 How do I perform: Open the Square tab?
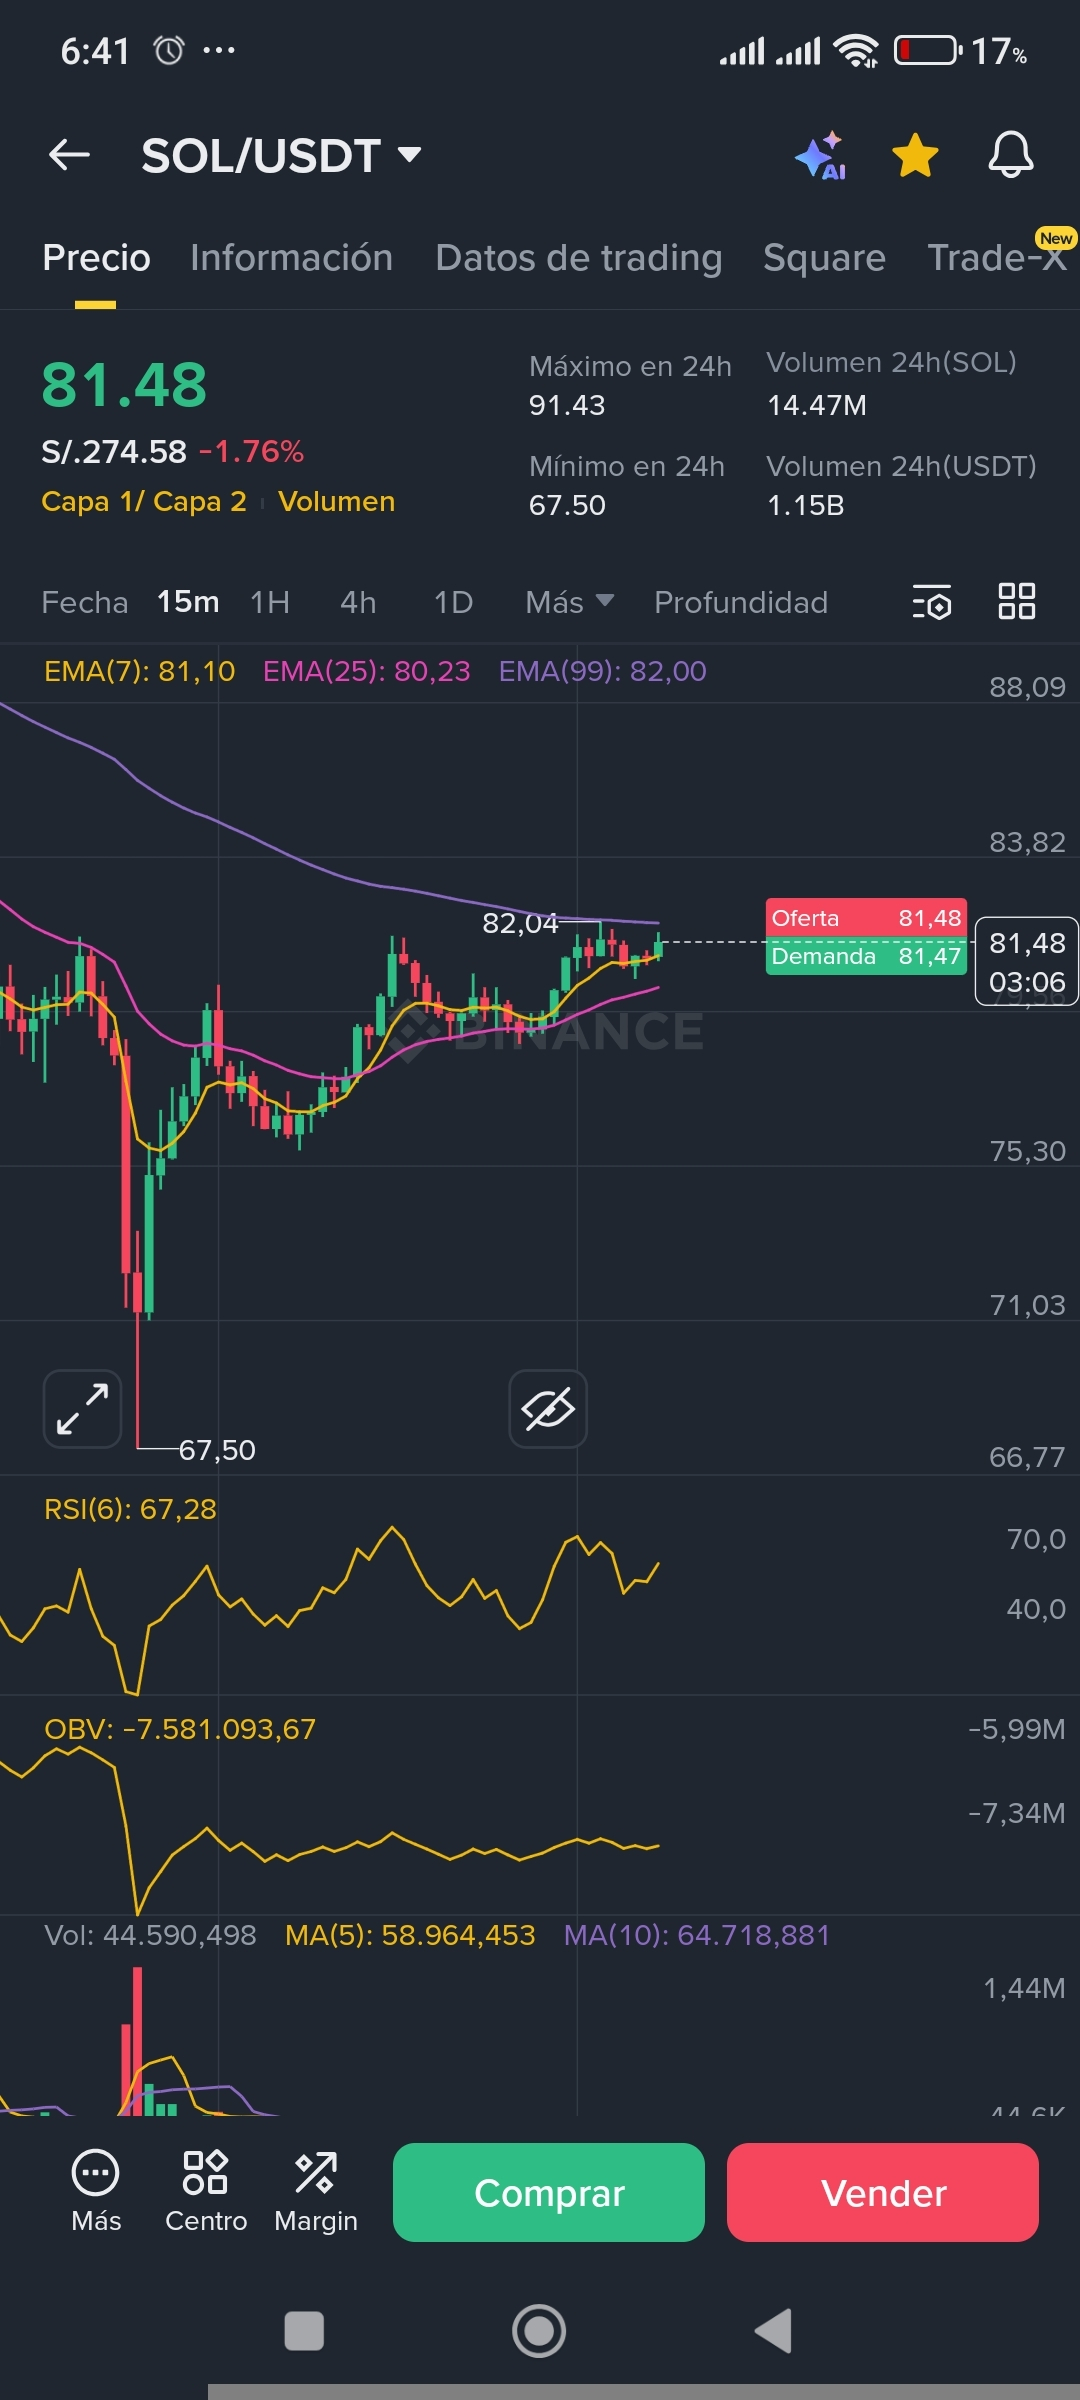[824, 258]
